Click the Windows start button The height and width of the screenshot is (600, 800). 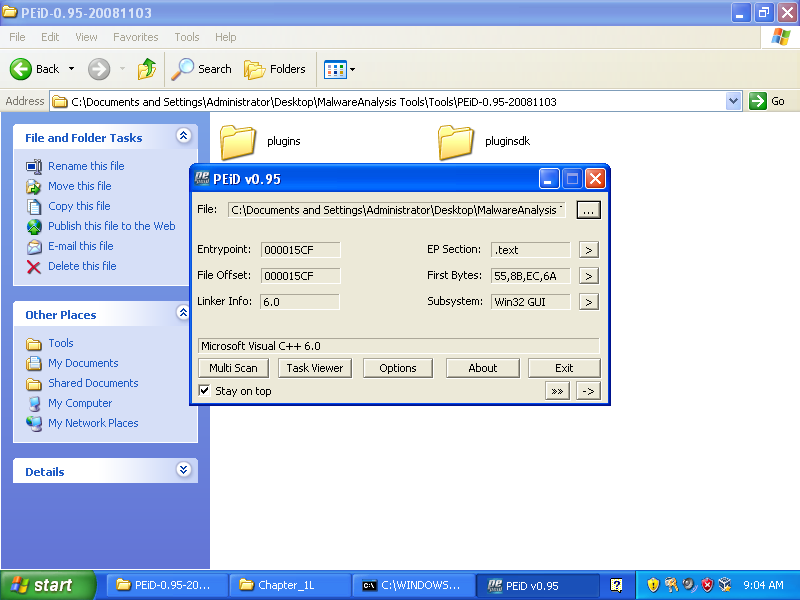pyautogui.click(x=48, y=585)
